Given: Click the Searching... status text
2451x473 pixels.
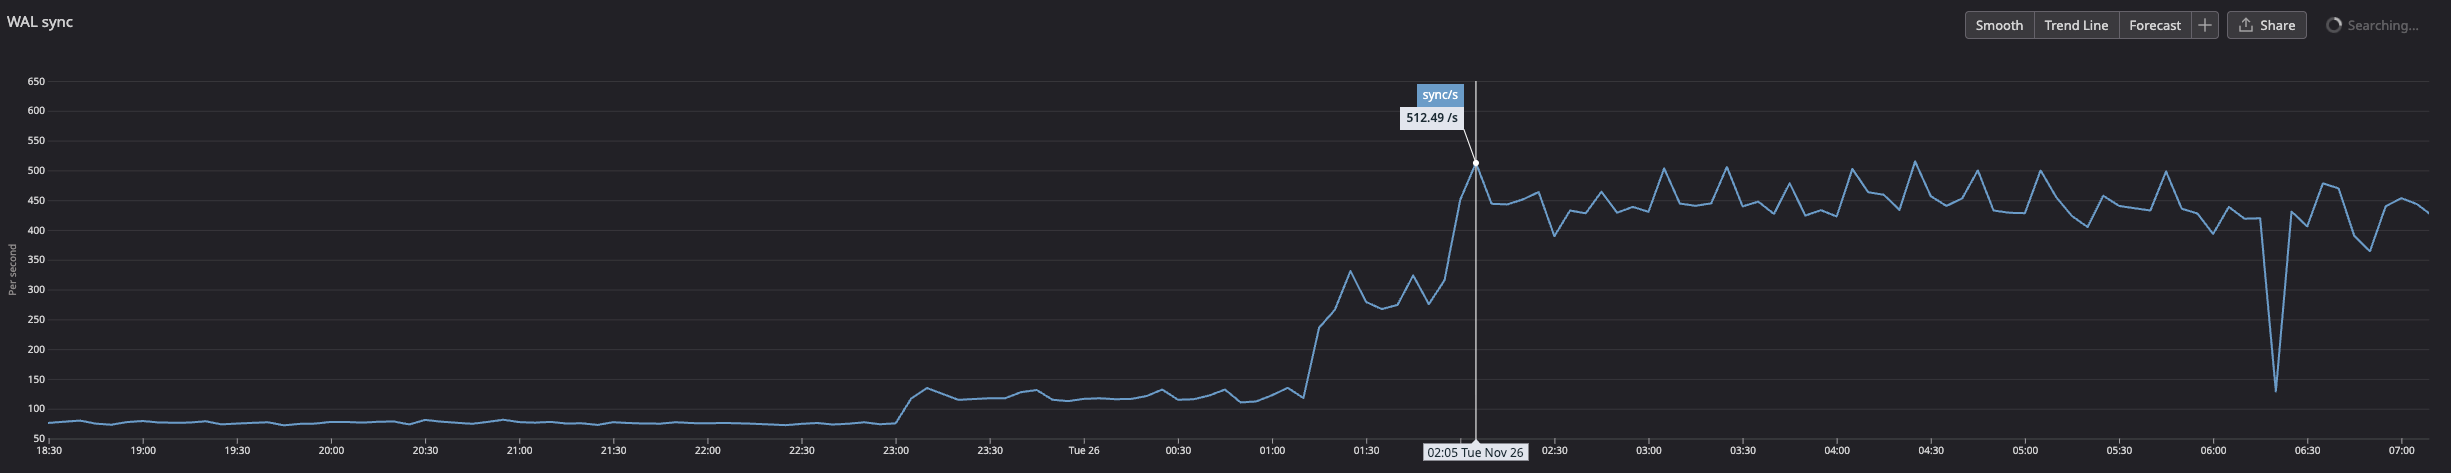Looking at the screenshot, I should pos(2382,25).
